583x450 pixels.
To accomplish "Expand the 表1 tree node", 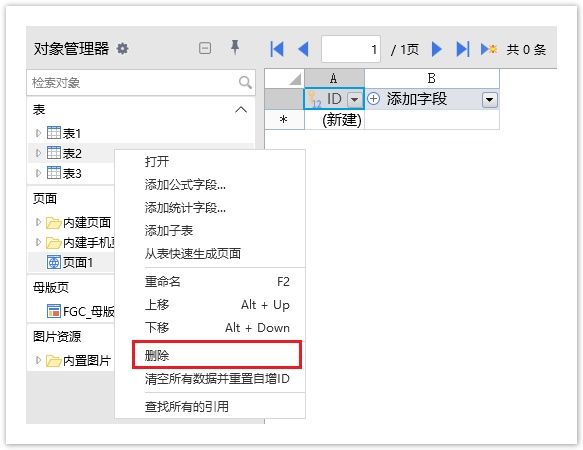I will coord(38,133).
